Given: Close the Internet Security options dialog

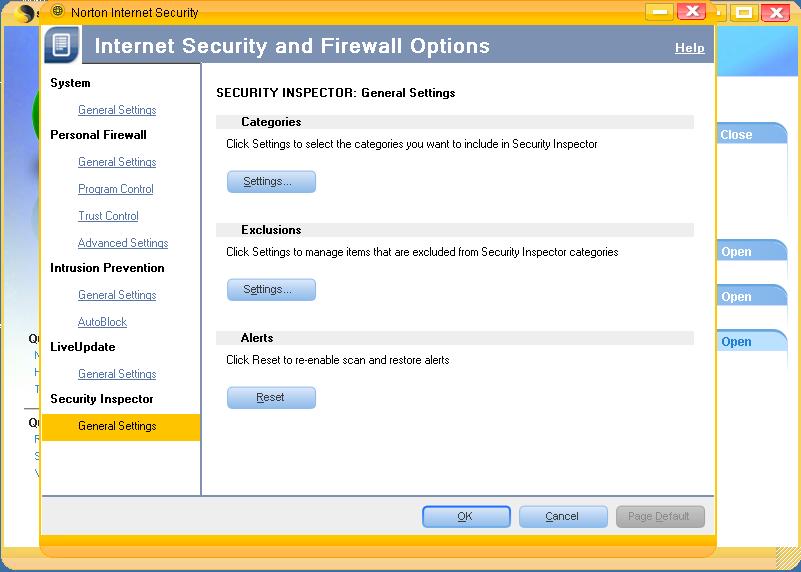Looking at the screenshot, I should coord(692,12).
